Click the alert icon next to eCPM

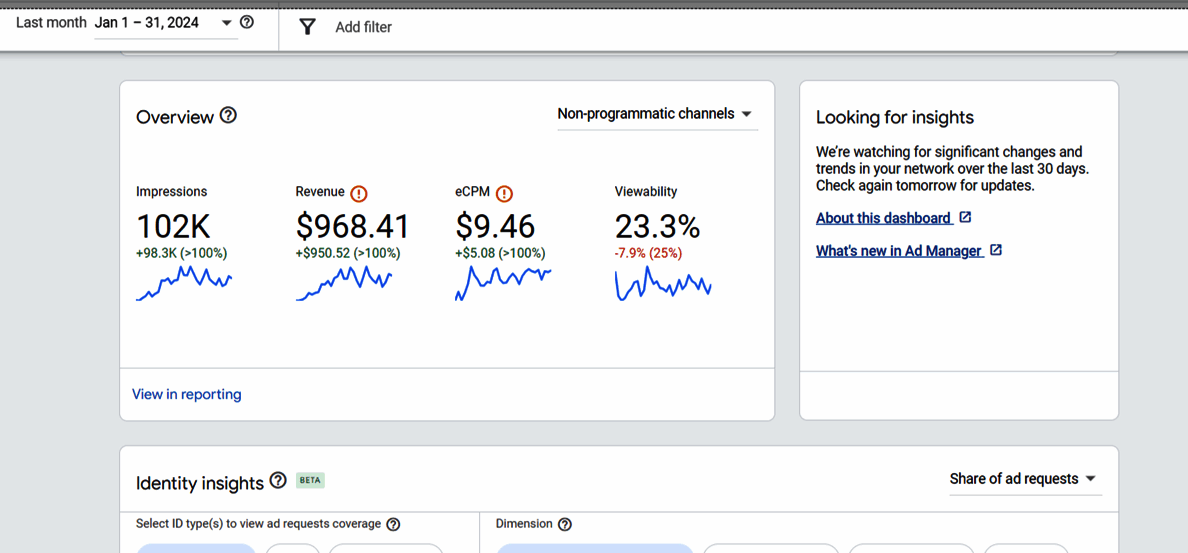504,194
